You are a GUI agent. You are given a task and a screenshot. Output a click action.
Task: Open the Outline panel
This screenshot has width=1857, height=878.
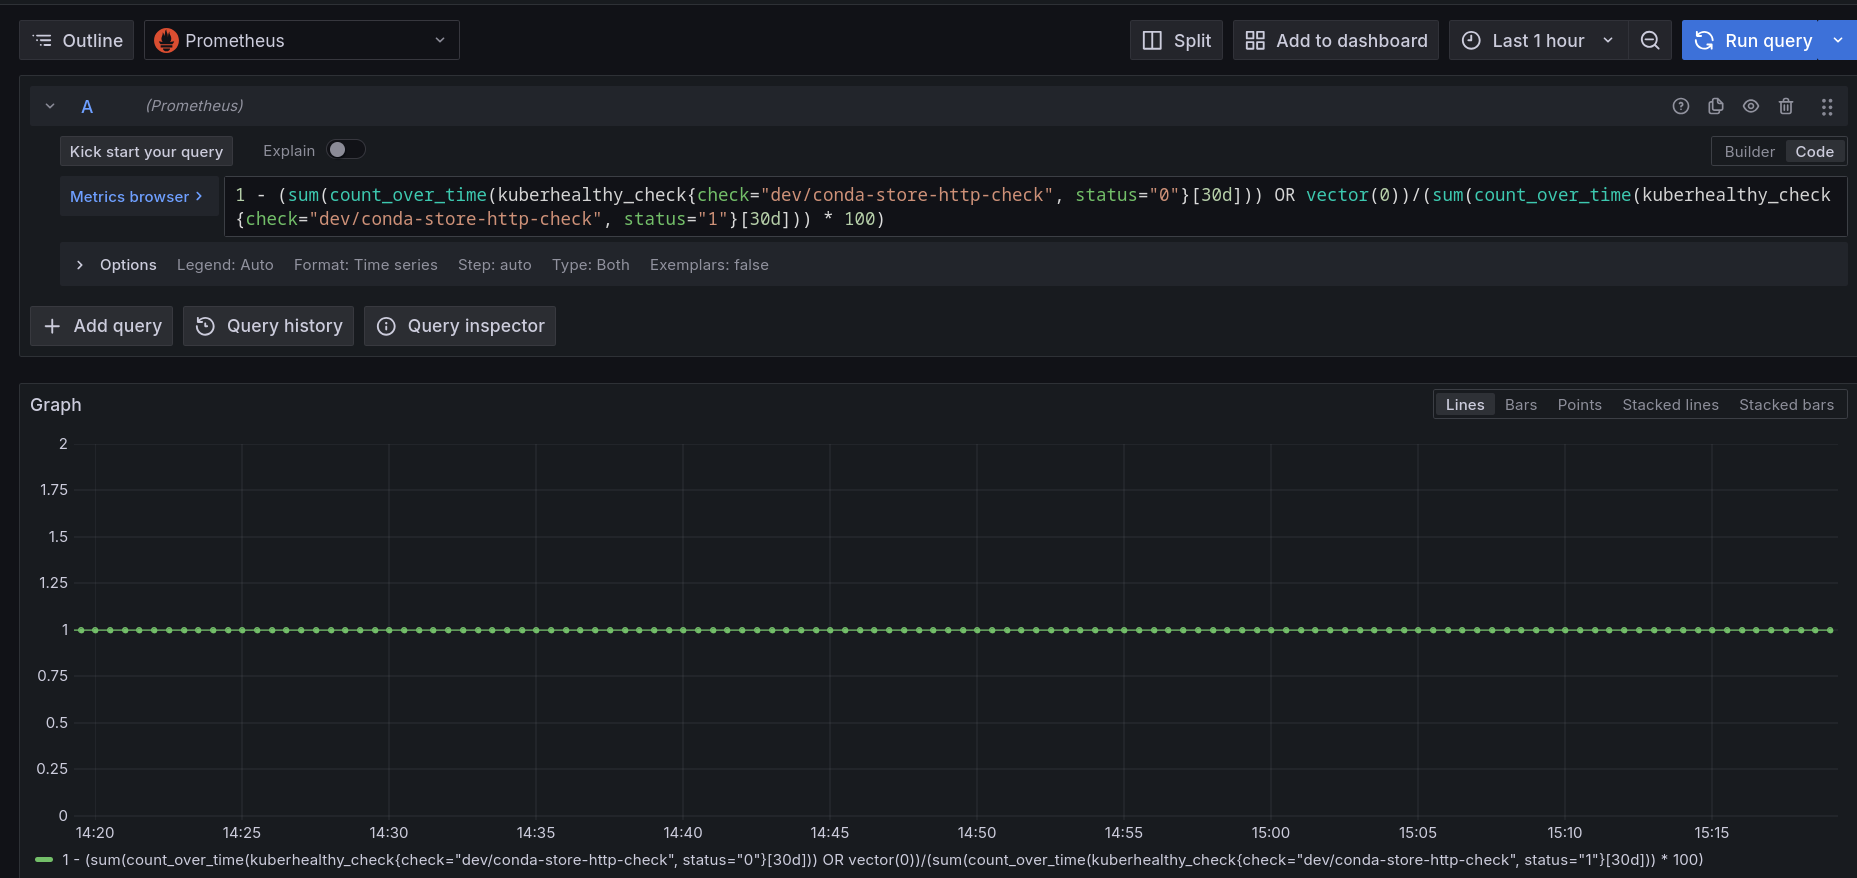76,40
